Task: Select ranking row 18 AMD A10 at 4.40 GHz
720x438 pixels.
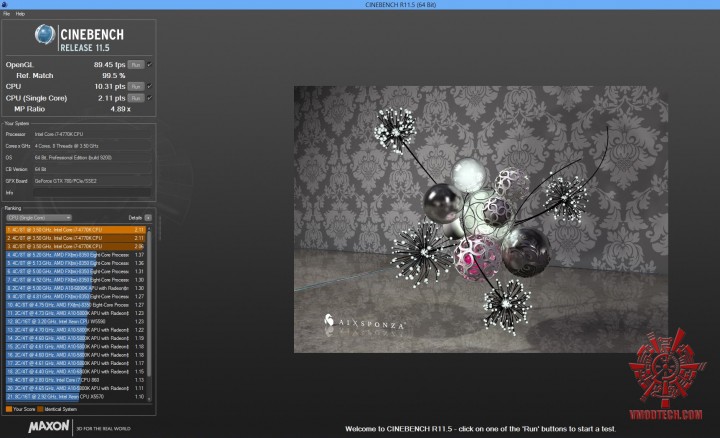Action: 76,371
